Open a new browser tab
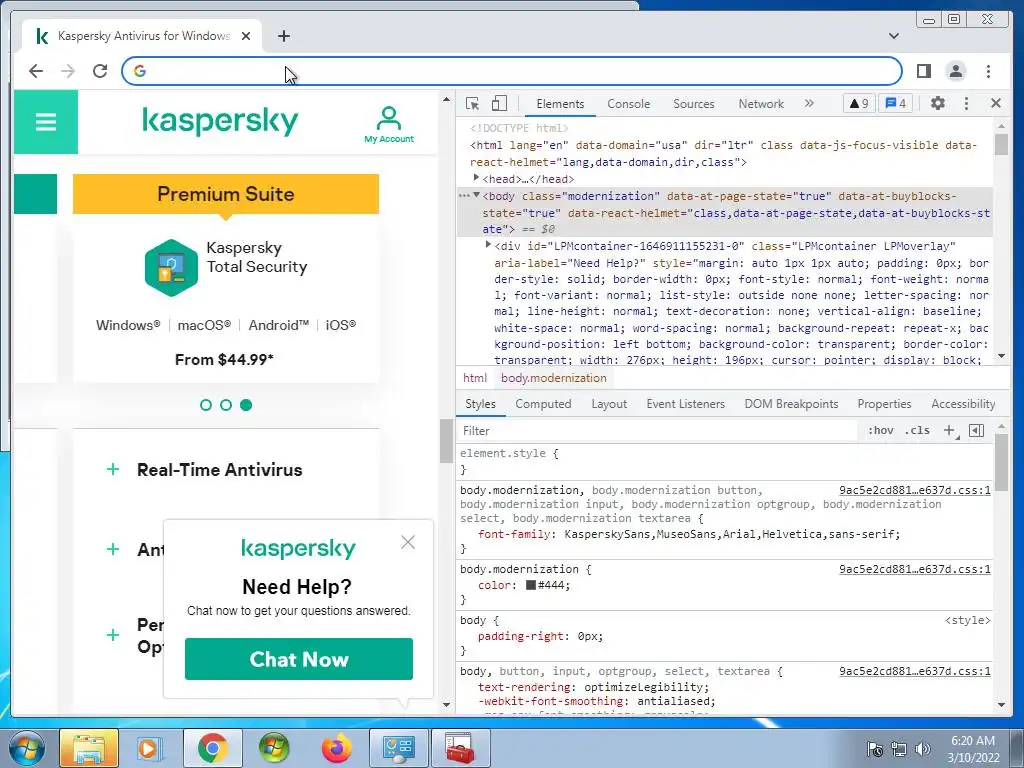Viewport: 1024px width, 768px height. pyautogui.click(x=283, y=36)
